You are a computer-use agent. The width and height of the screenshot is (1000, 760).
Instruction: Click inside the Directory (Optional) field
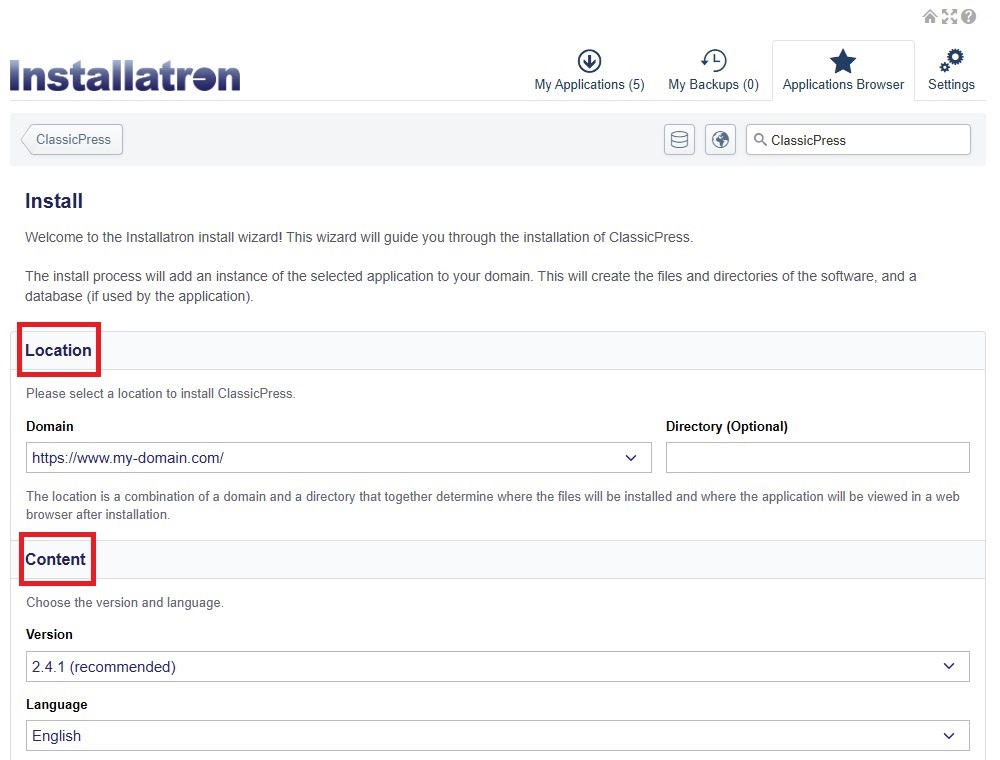[817, 457]
